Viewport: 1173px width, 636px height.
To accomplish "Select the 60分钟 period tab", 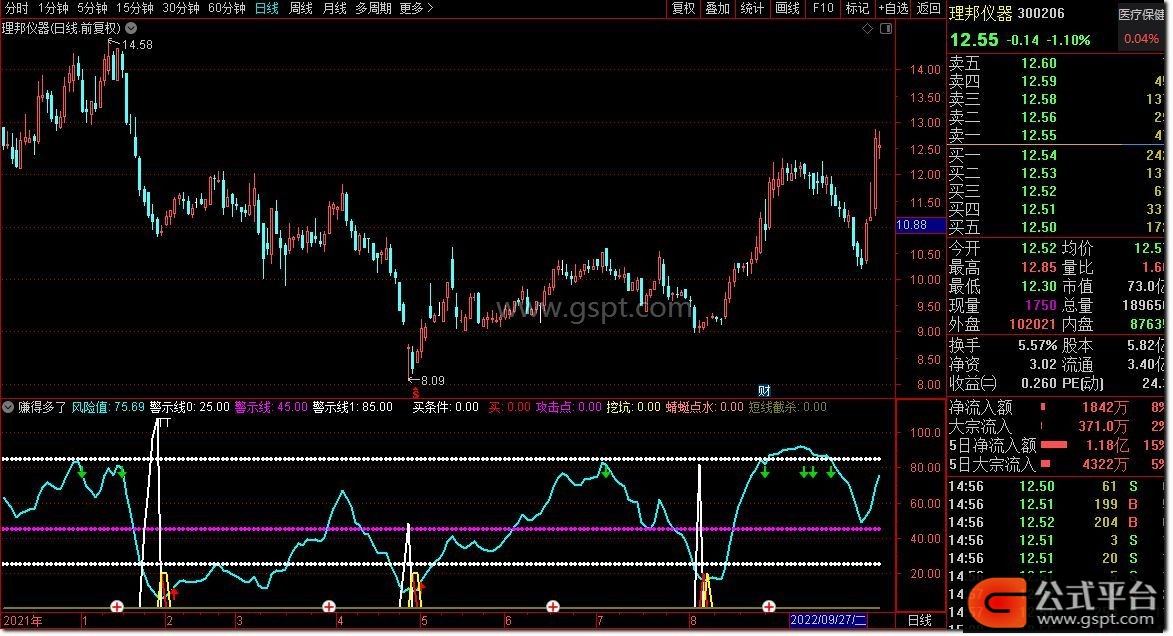I will (227, 8).
